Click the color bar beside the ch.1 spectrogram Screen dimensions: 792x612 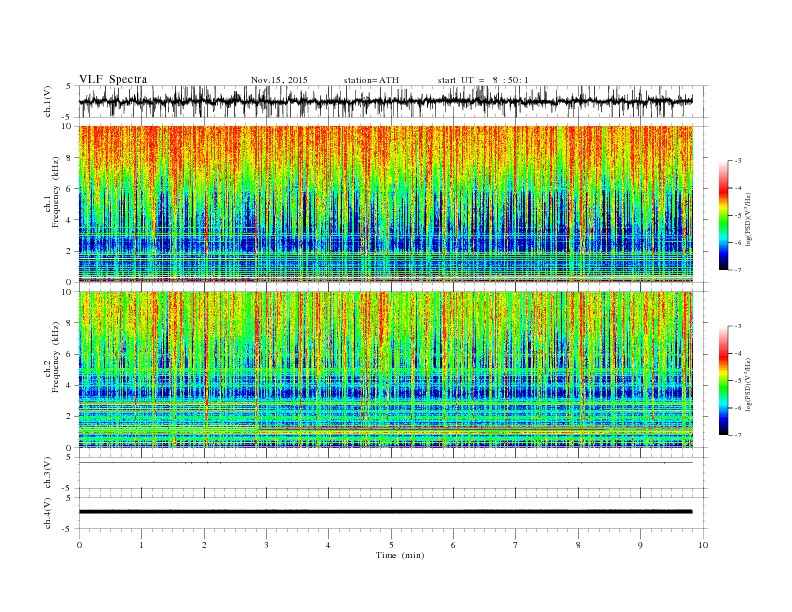pos(724,215)
